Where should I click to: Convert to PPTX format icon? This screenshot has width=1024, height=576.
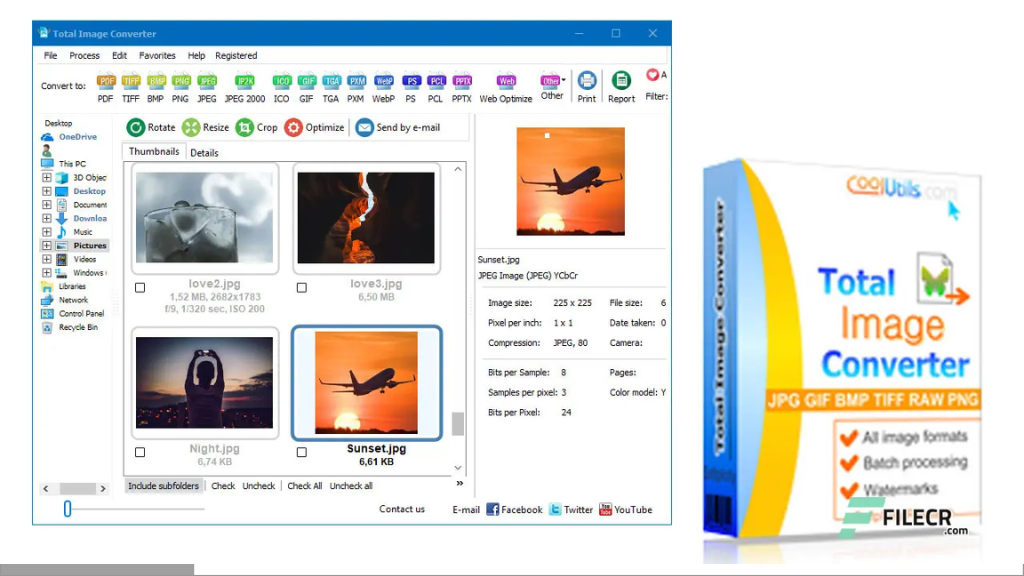[x=462, y=82]
